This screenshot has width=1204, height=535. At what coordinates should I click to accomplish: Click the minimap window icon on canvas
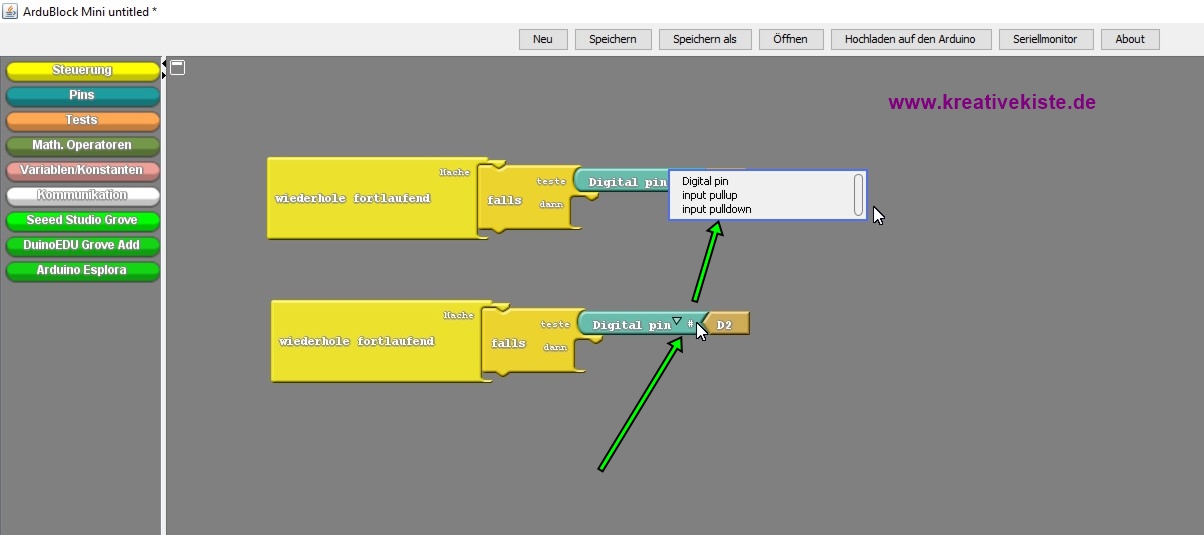click(177, 67)
